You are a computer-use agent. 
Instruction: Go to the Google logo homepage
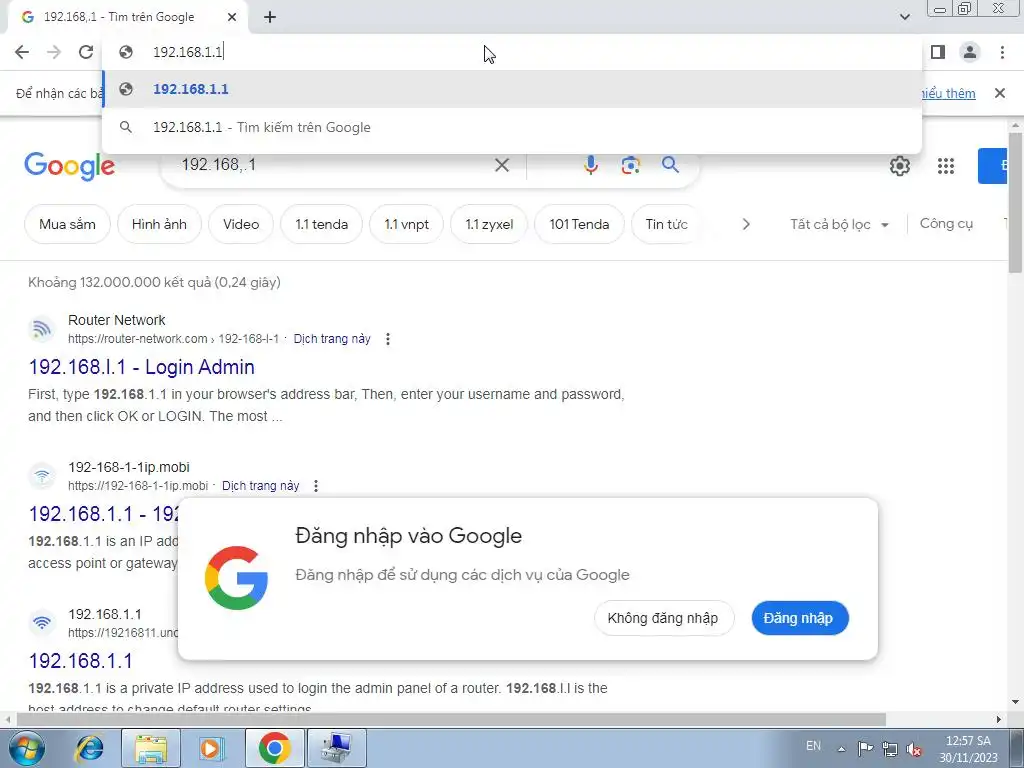(69, 166)
